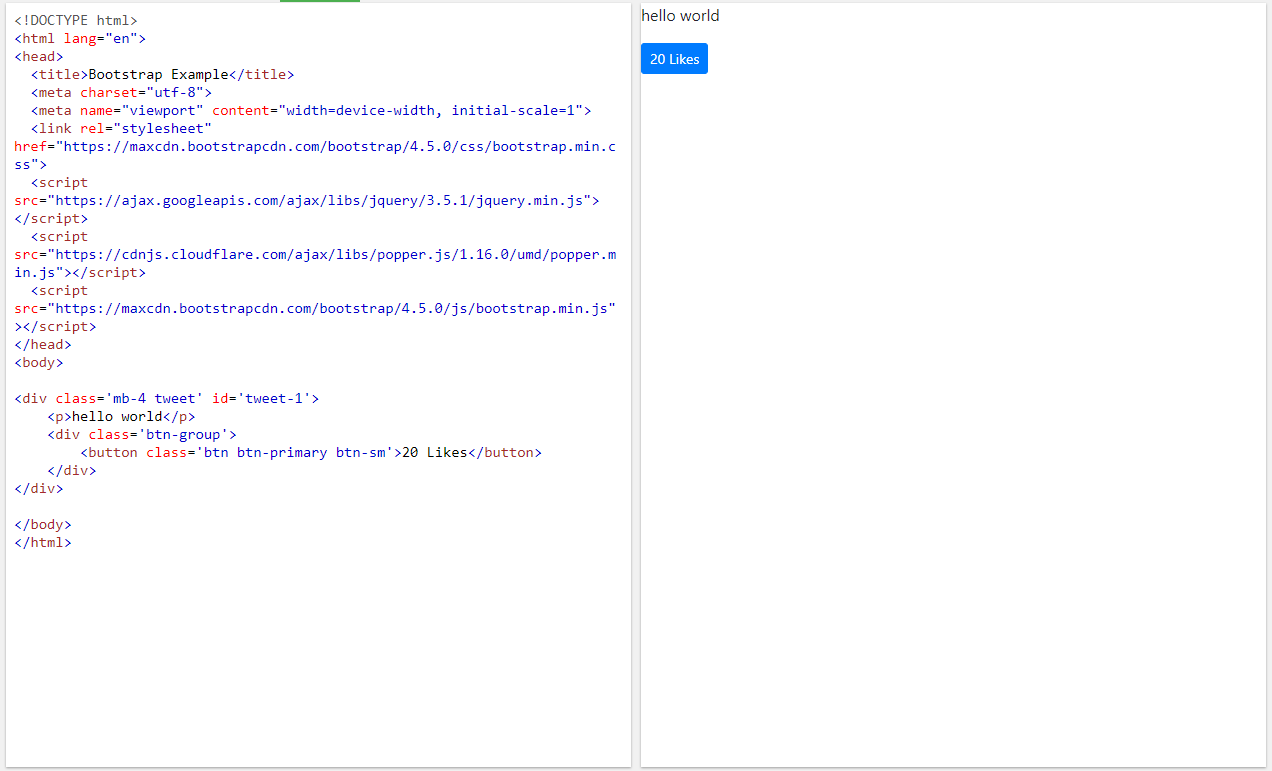Click the meta charset utf-8 line
Image resolution: width=1272 pixels, height=771 pixels.
point(122,92)
